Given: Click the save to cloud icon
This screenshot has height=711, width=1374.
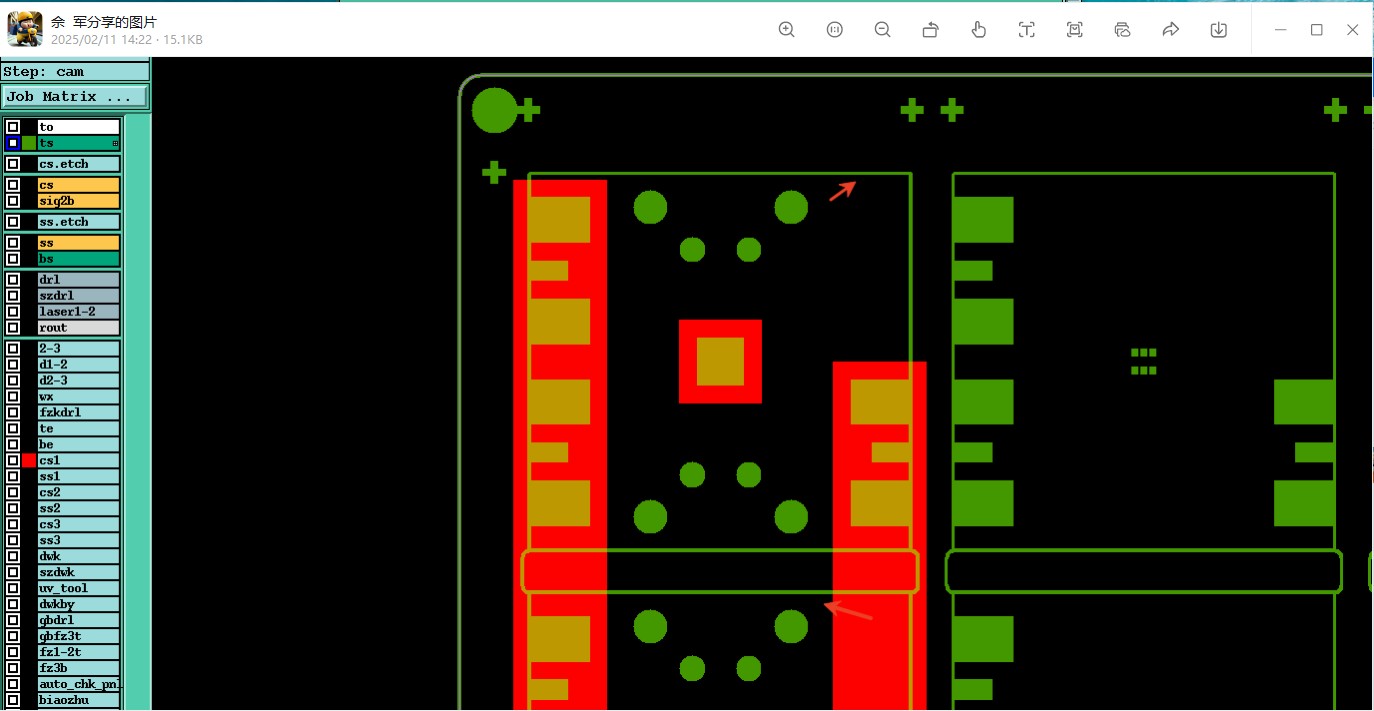Looking at the screenshot, I should coord(1123,30).
